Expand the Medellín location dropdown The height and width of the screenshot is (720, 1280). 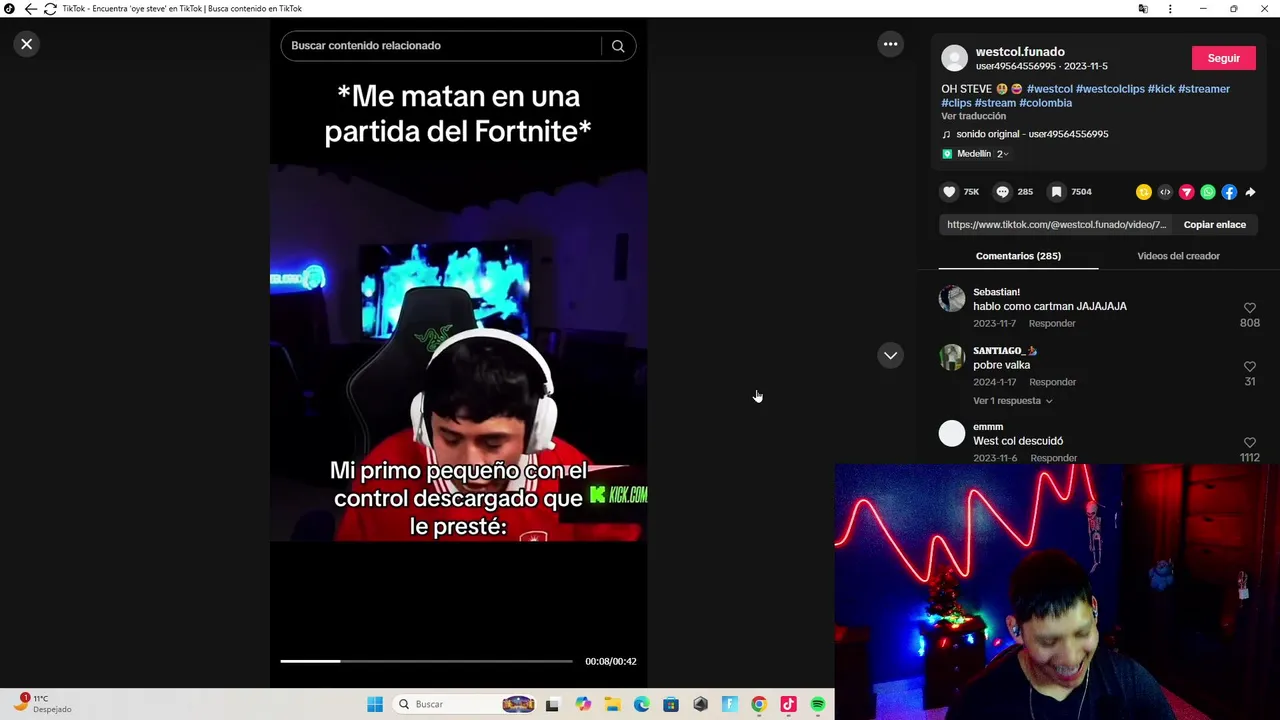point(975,154)
